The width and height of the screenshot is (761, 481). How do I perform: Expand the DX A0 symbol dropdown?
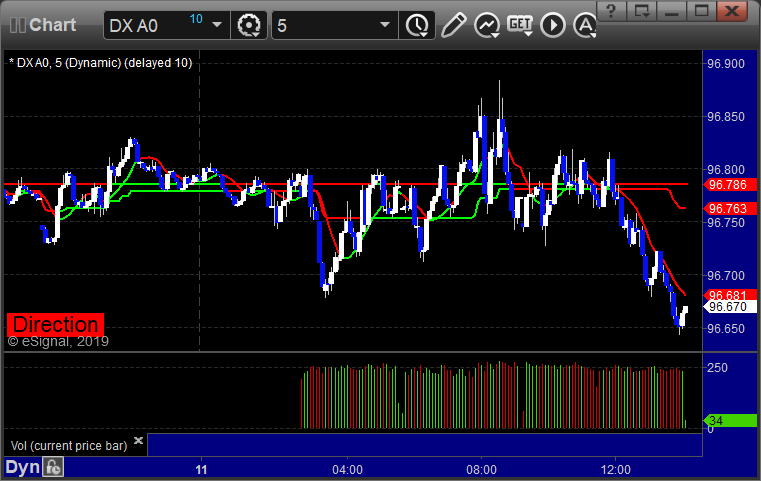[x=217, y=25]
